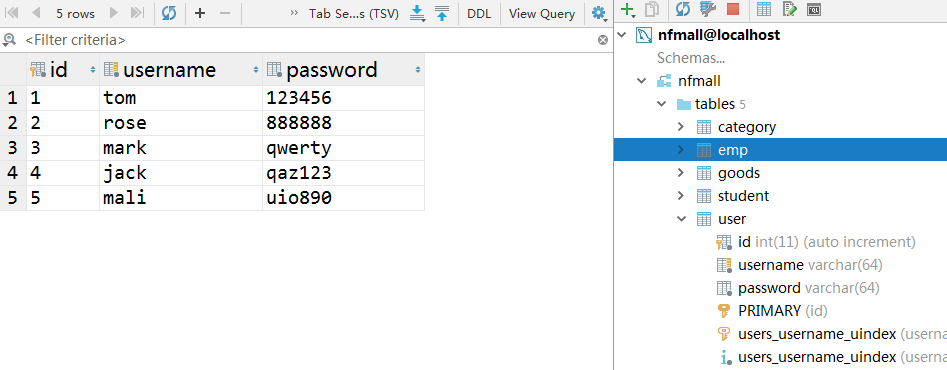Screen dimensions: 947x370
Task: Click the table editor grid icon
Action: coord(763,9)
